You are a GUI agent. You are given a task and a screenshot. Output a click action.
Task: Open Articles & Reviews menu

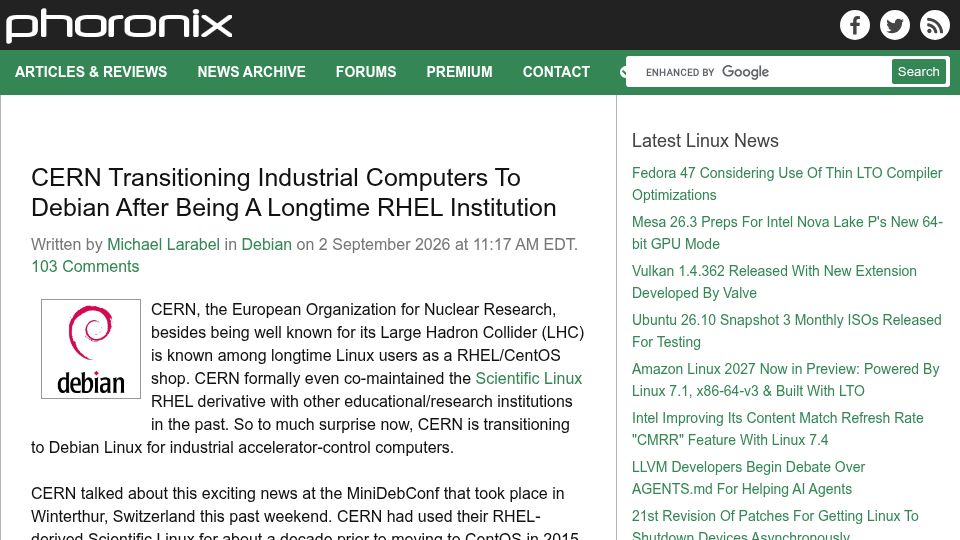tap(91, 72)
